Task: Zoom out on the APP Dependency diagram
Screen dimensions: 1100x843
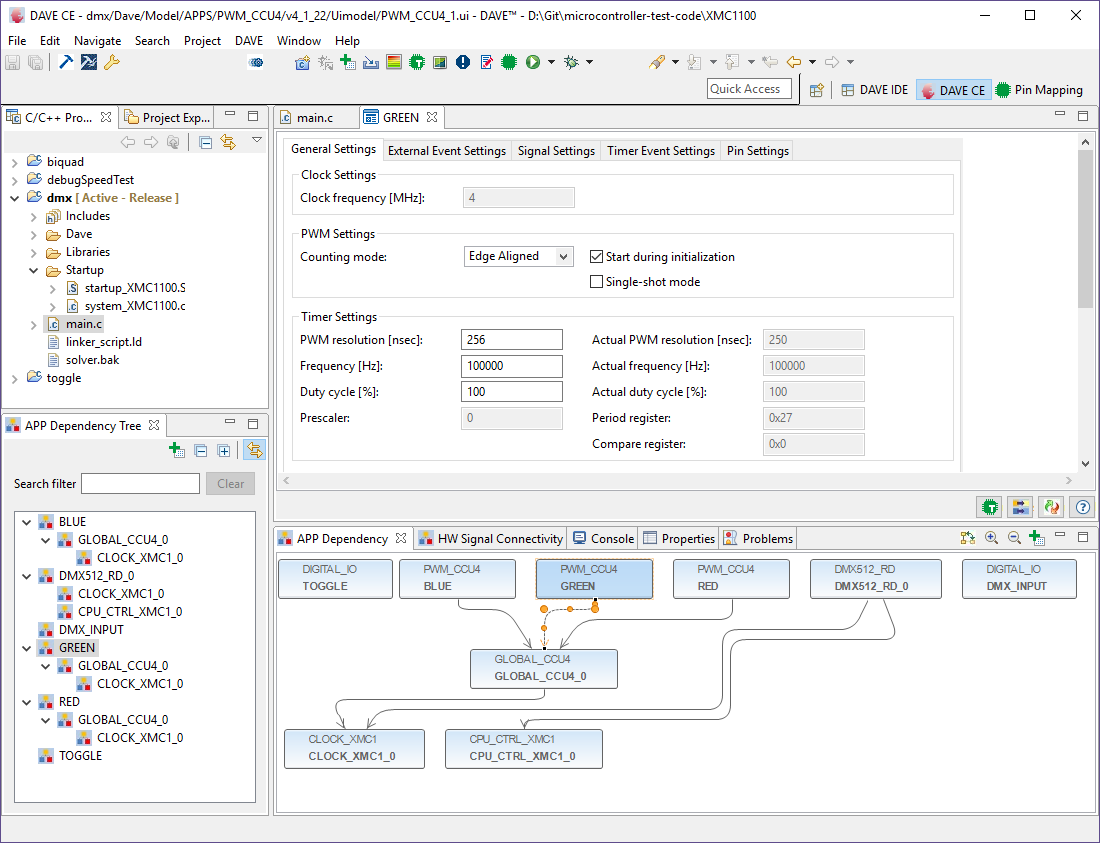Action: pos(1014,538)
